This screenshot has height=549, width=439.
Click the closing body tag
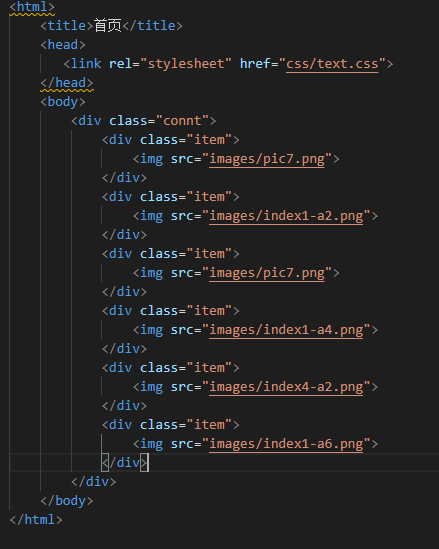click(67, 501)
